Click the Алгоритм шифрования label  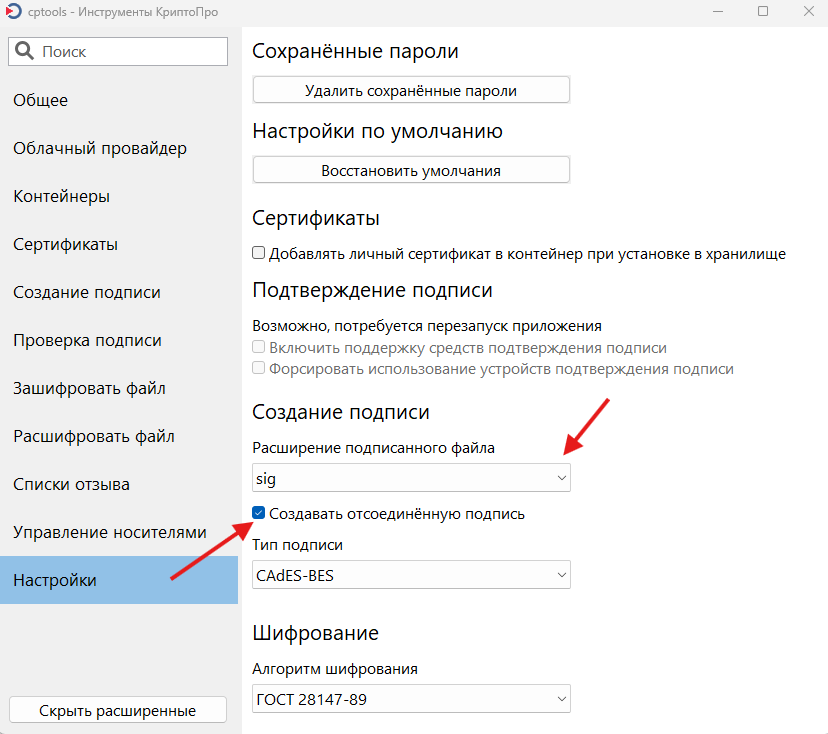pyautogui.click(x=335, y=669)
